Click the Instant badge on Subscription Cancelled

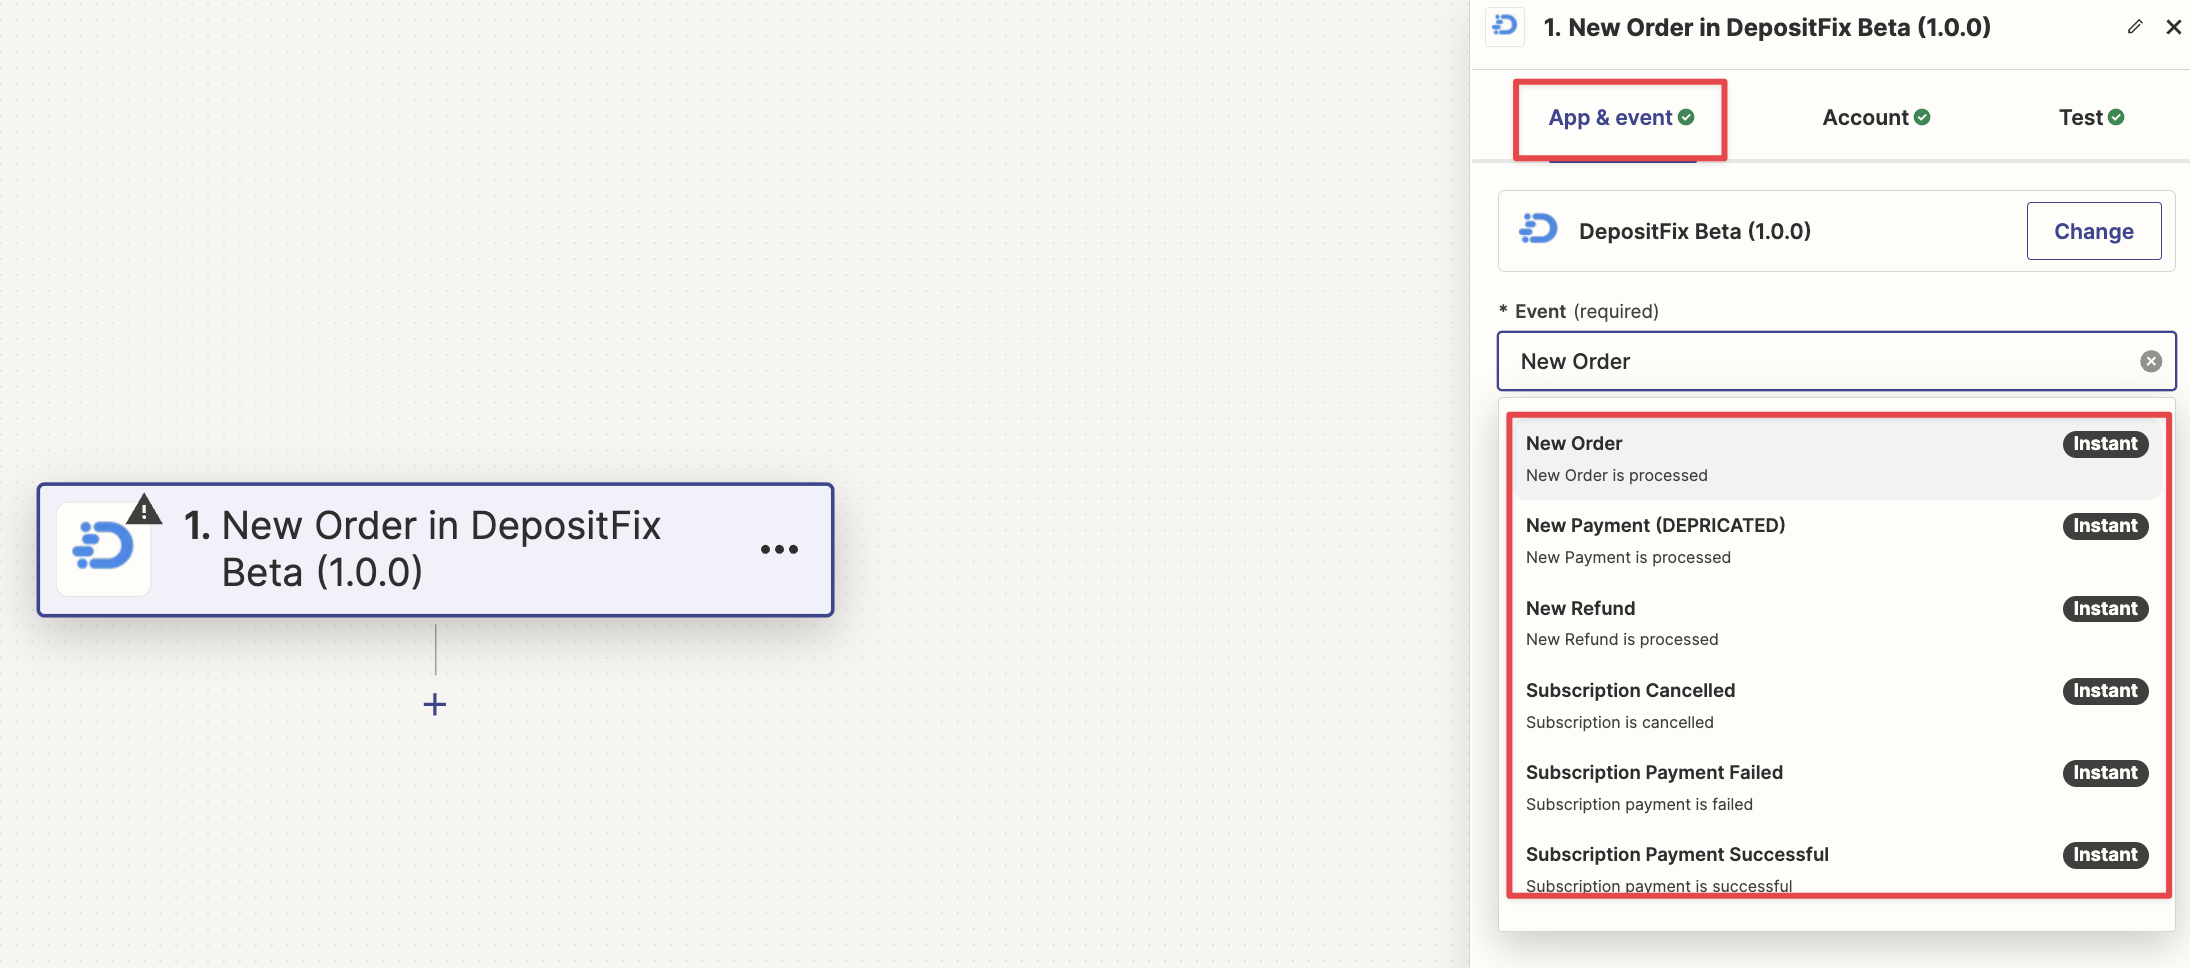pyautogui.click(x=2105, y=690)
